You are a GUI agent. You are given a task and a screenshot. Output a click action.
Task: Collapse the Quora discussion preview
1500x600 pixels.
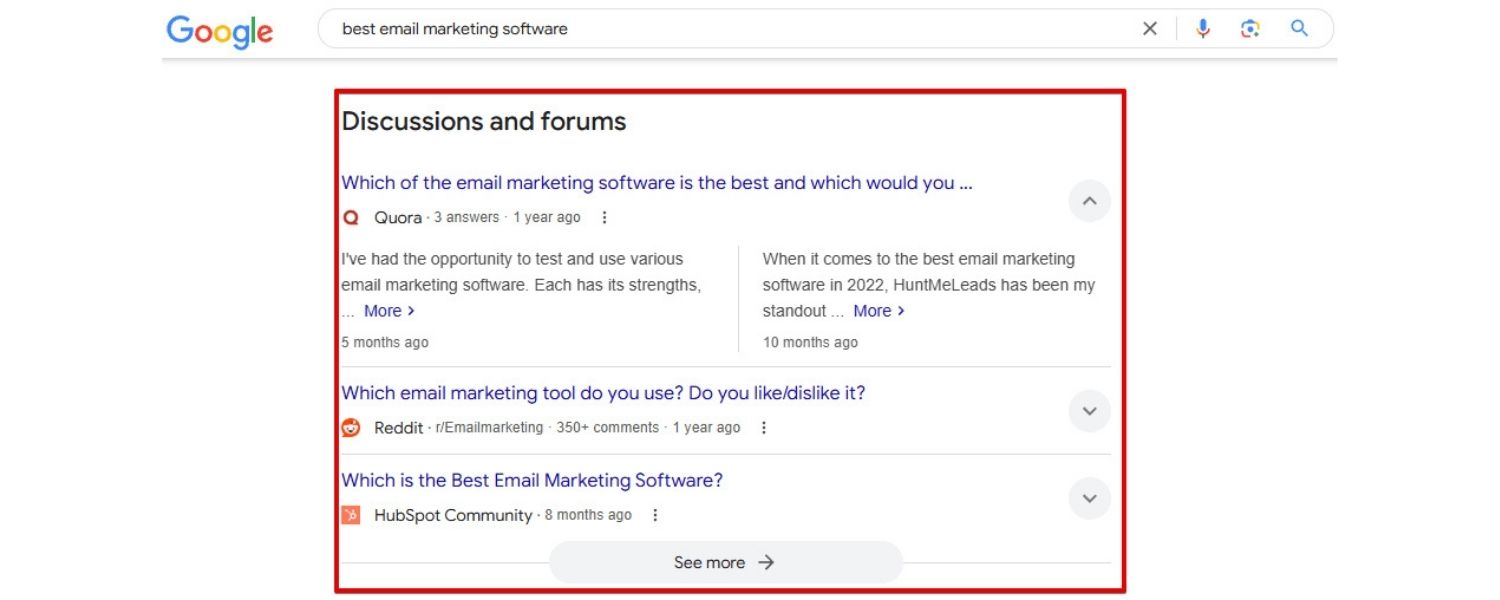1089,201
